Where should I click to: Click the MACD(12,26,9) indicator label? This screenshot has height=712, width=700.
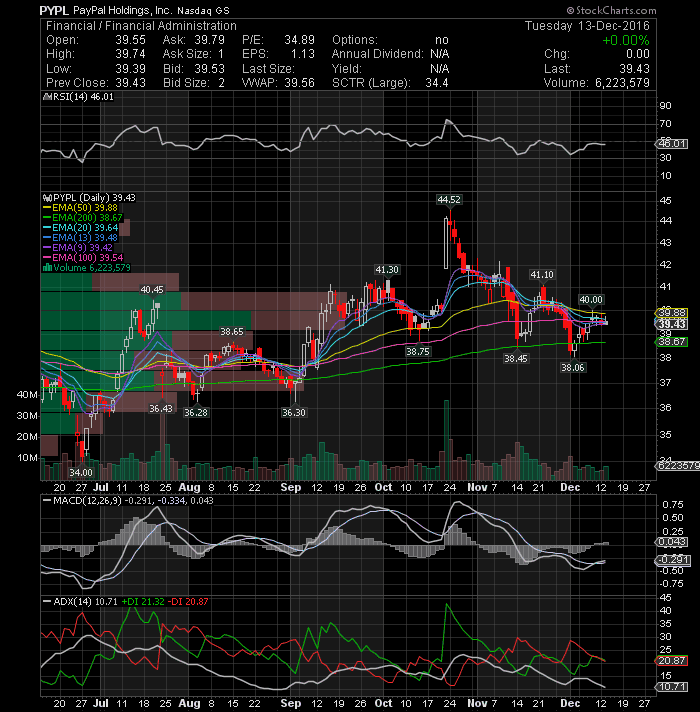click(128, 501)
